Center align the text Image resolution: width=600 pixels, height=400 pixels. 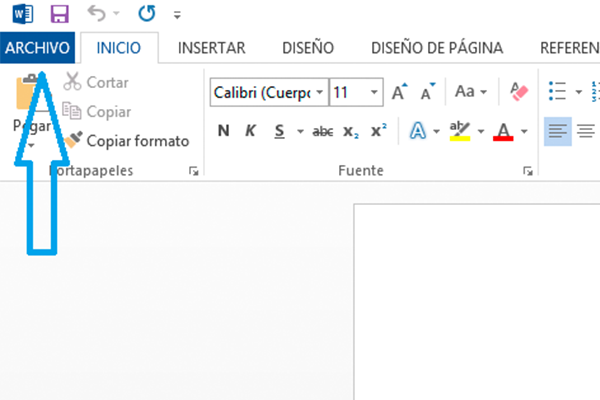[x=586, y=131]
